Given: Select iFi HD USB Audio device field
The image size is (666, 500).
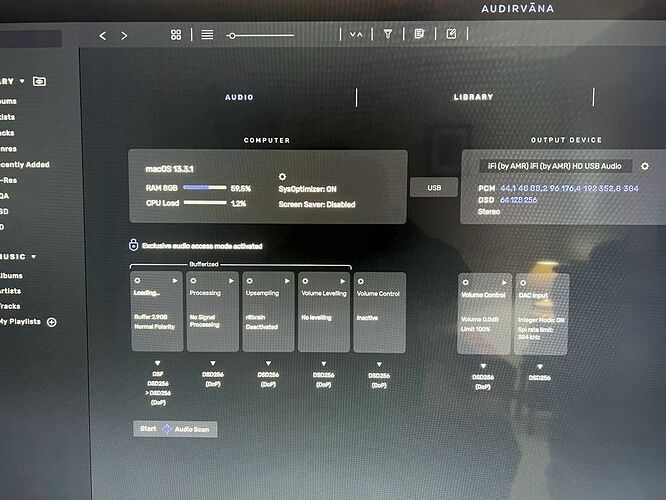Looking at the screenshot, I should (x=555, y=166).
